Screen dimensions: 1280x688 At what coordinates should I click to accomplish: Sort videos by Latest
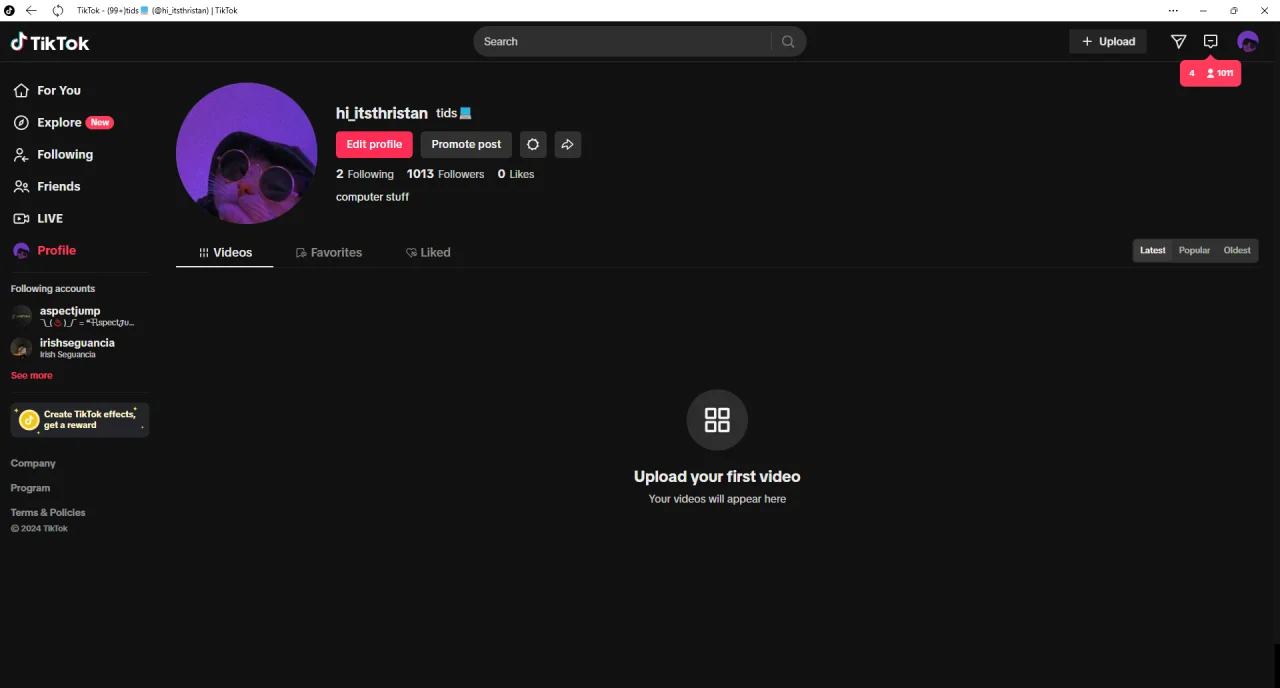click(1153, 250)
